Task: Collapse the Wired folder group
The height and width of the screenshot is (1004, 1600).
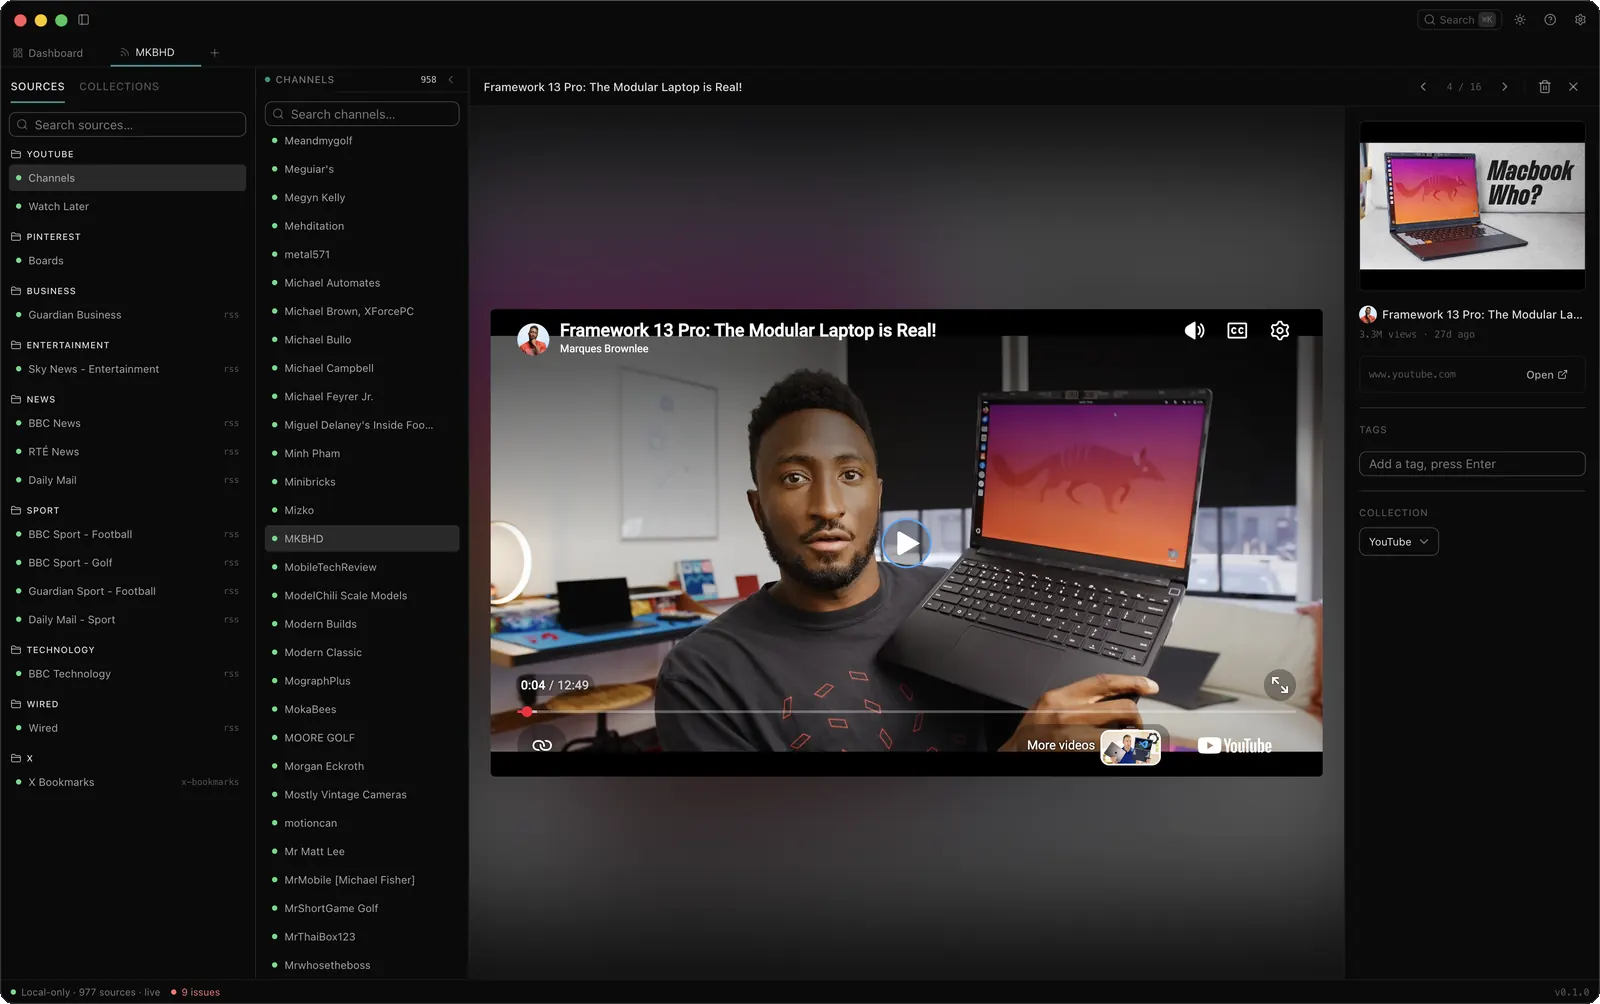Action: [x=34, y=704]
